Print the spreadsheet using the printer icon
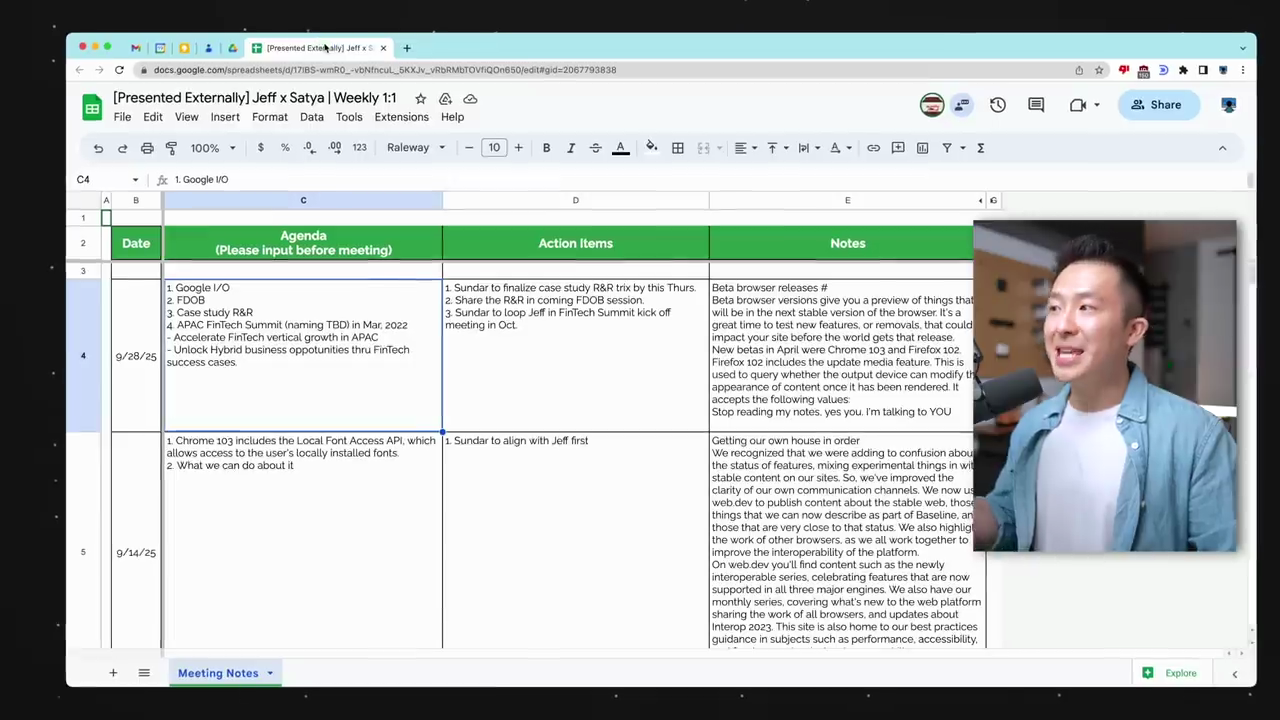This screenshot has height=720, width=1280. point(147,148)
